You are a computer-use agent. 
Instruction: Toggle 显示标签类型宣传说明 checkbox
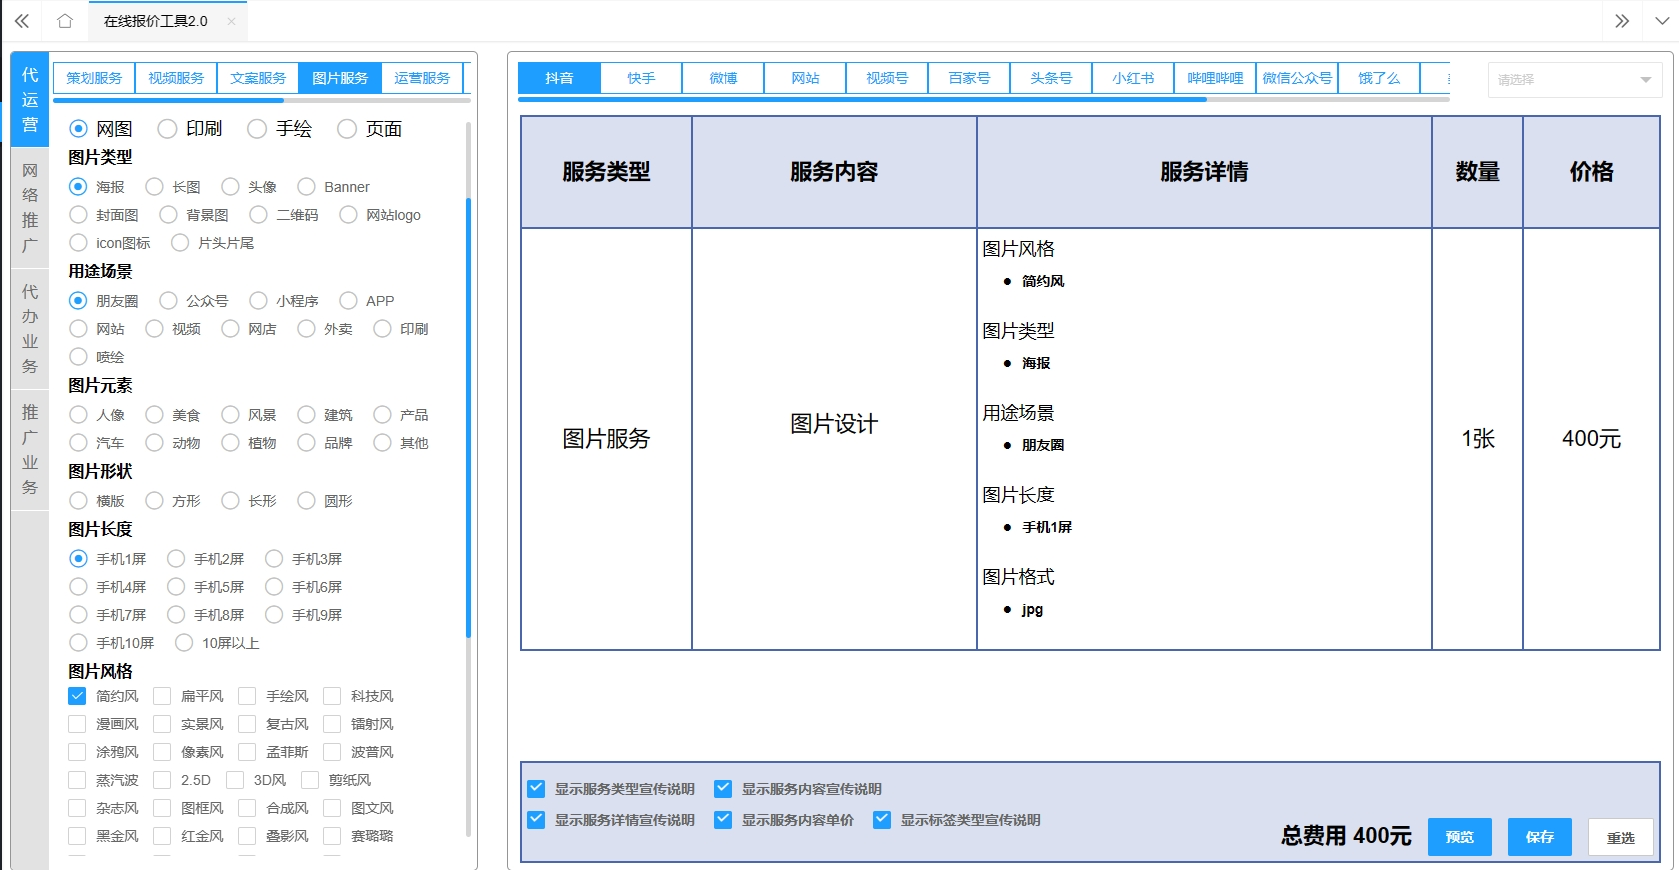(882, 820)
